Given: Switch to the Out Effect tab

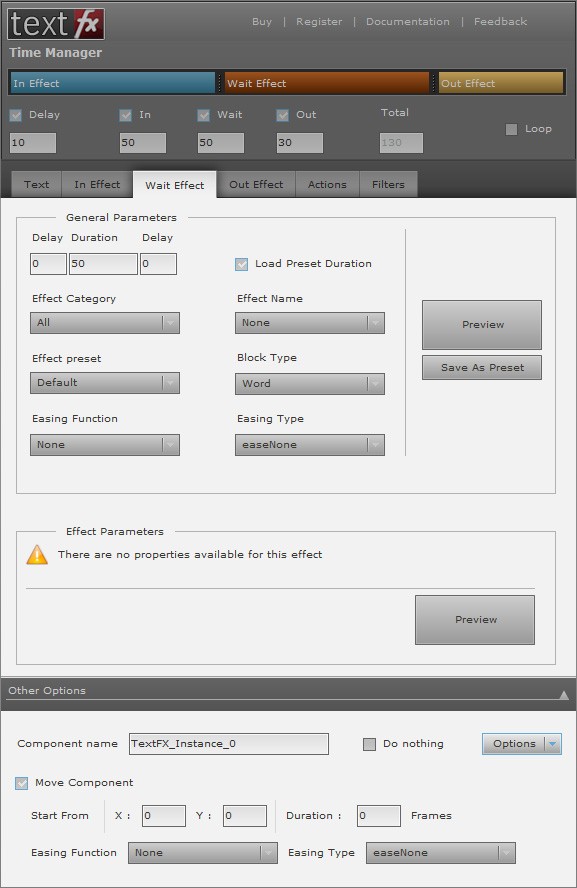Looking at the screenshot, I should point(256,185).
